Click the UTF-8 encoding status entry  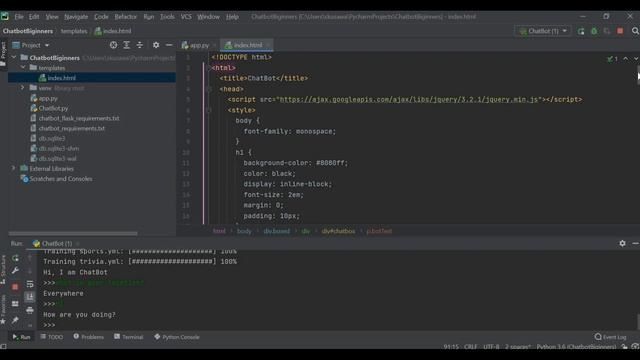(x=491, y=347)
